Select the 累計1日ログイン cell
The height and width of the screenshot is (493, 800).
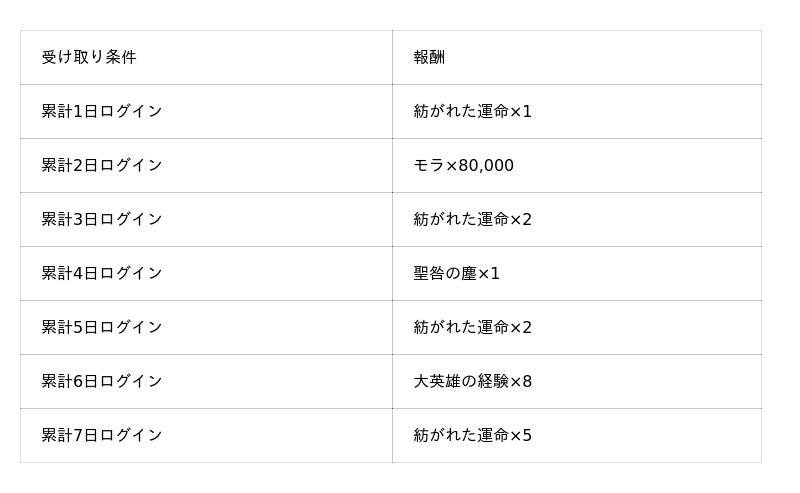pos(102,111)
